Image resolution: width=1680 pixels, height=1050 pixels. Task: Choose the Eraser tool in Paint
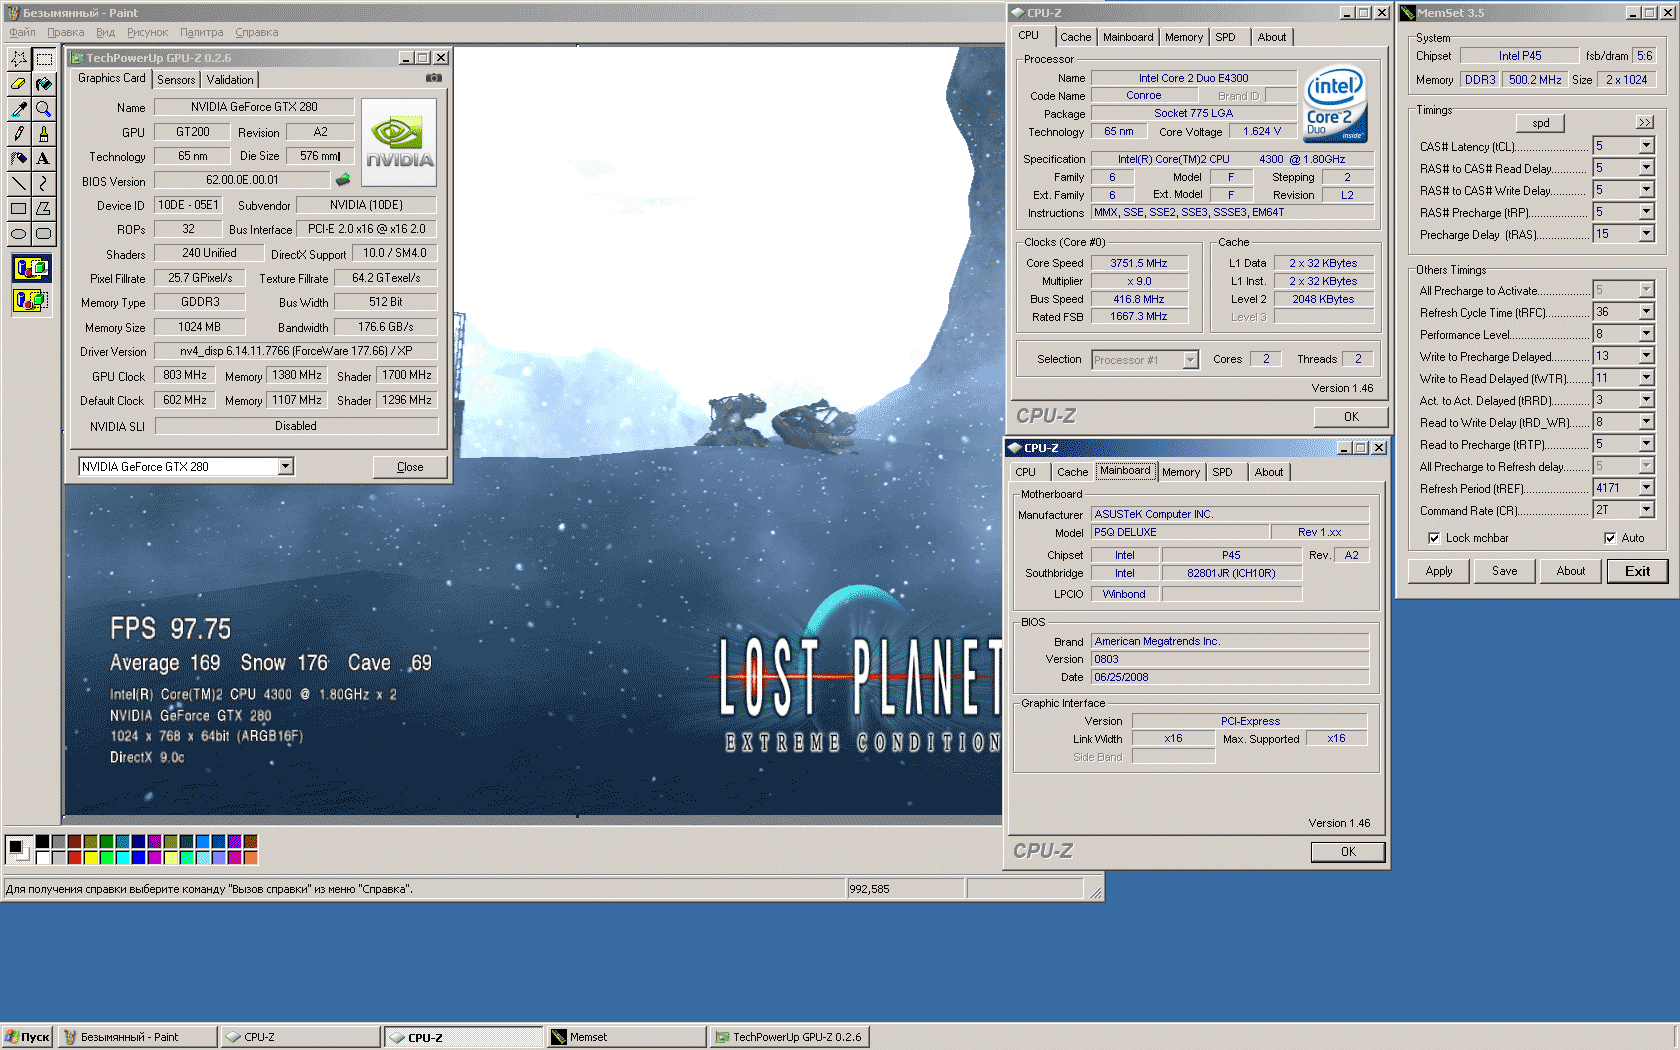point(19,84)
